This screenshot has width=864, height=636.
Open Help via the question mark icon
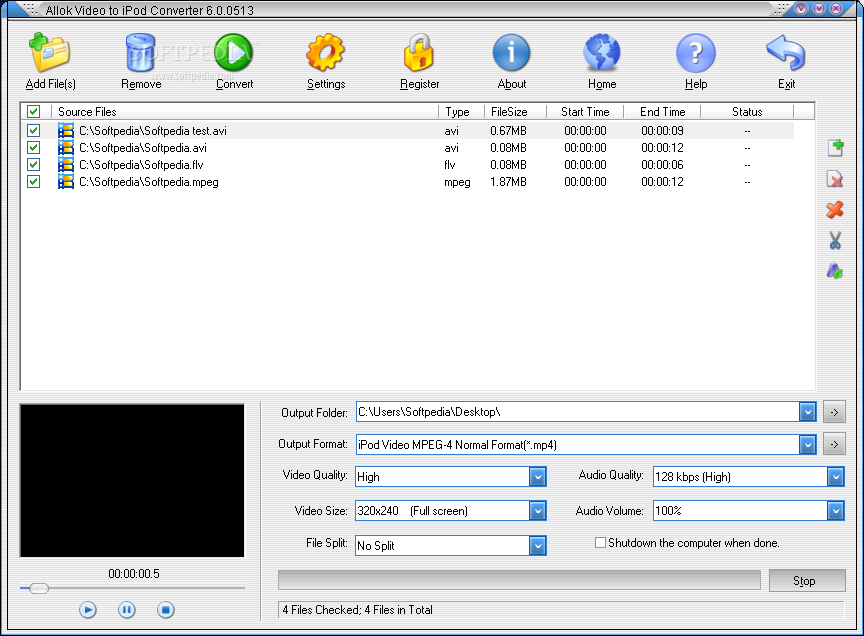[695, 53]
